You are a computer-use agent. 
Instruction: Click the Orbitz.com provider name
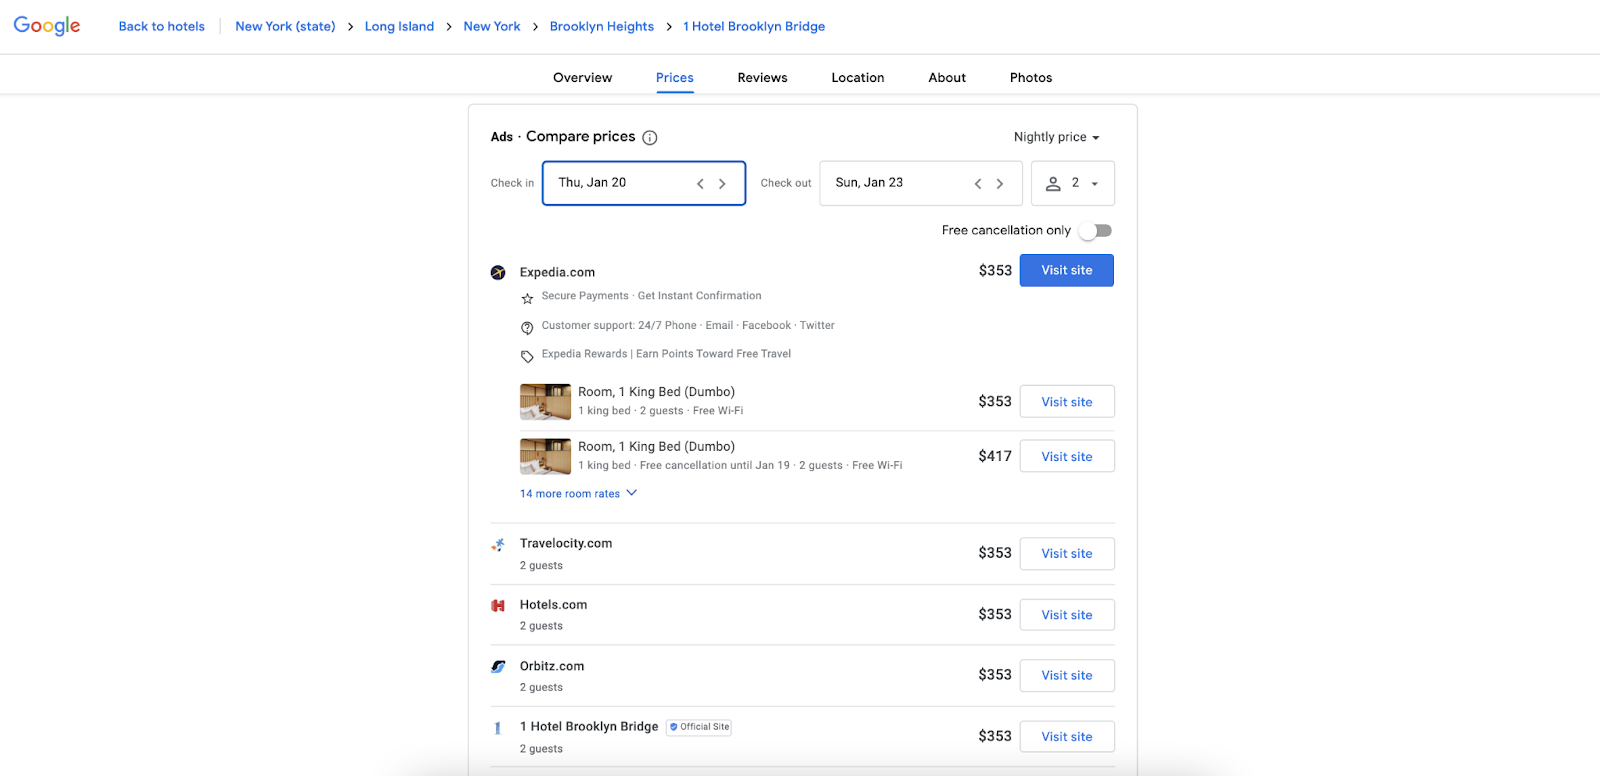(x=552, y=666)
